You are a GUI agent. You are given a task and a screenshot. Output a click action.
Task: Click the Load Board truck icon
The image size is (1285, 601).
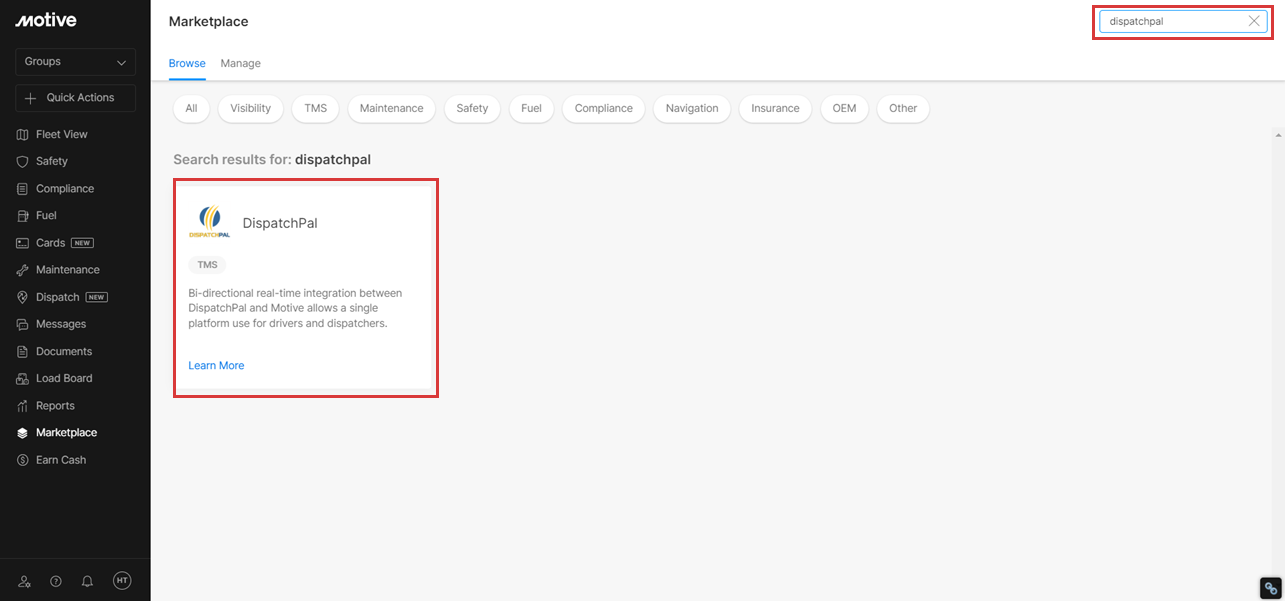pos(23,379)
